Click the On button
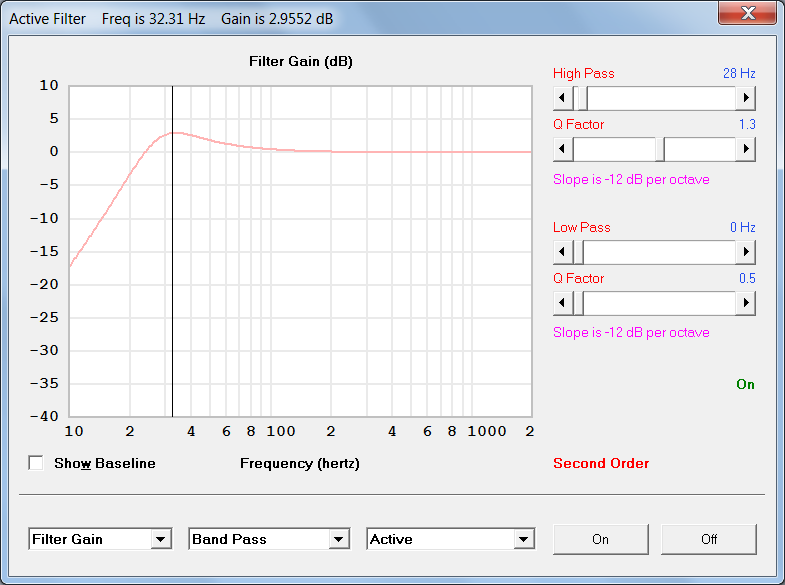The height and width of the screenshot is (585, 785). point(601,539)
